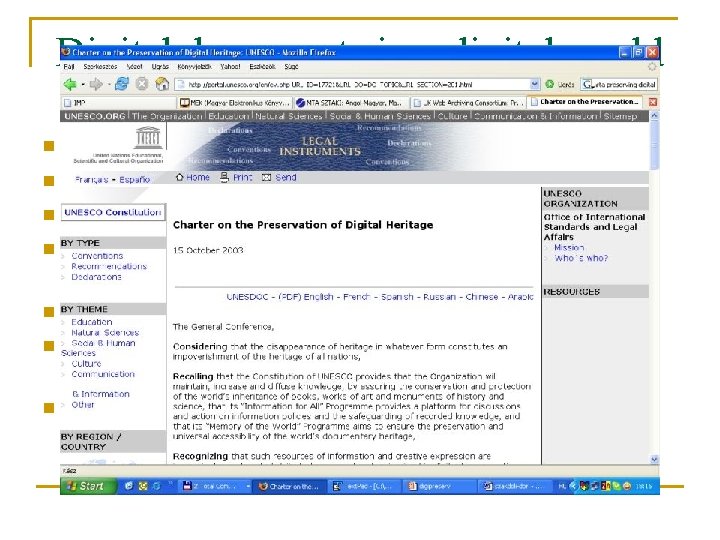Screen dimensions: 720x540
Task: Open the Mission link
Action: pos(569,248)
